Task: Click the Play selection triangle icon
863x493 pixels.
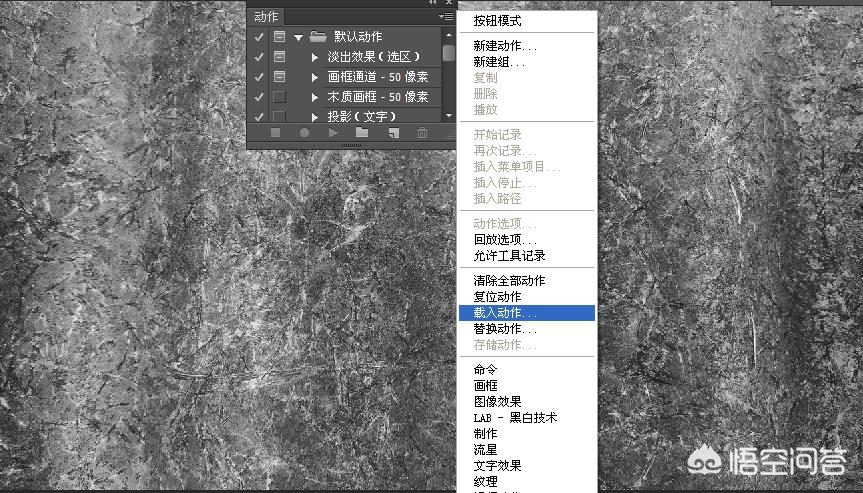Action: 333,133
